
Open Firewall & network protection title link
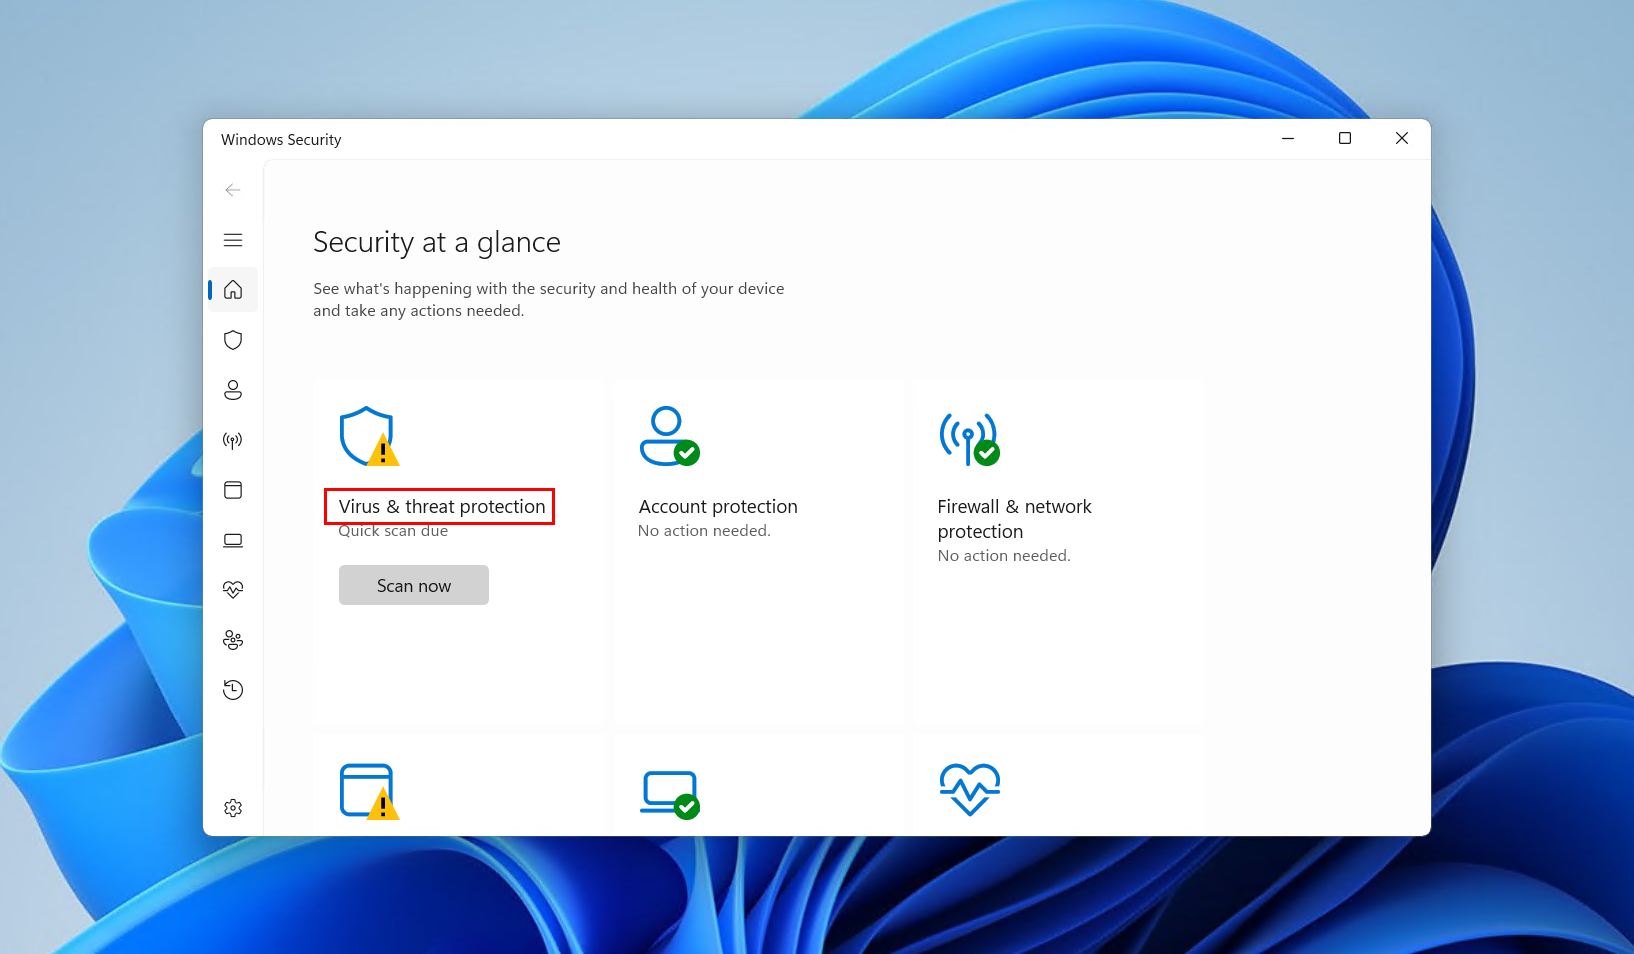point(1014,519)
